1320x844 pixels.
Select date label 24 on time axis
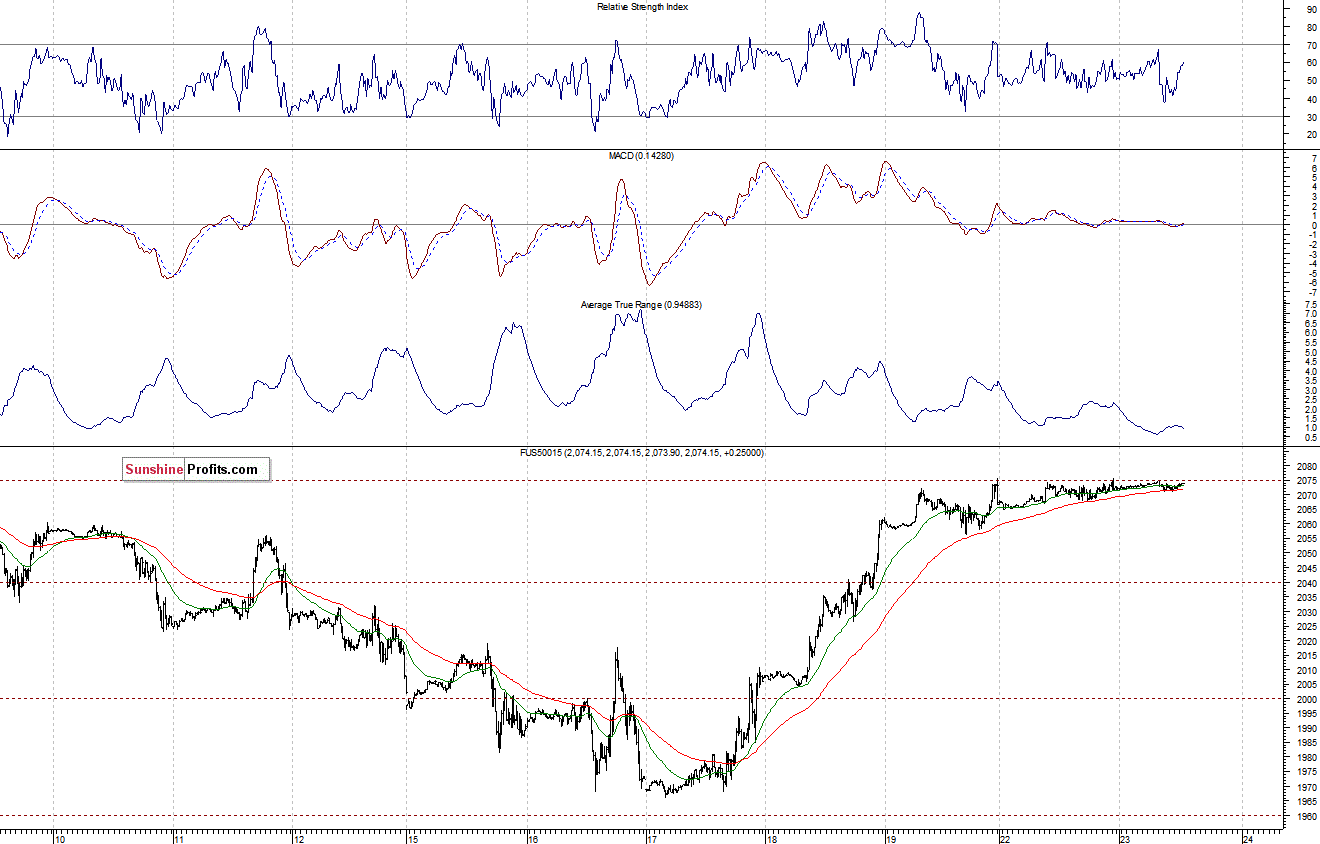tap(1247, 838)
